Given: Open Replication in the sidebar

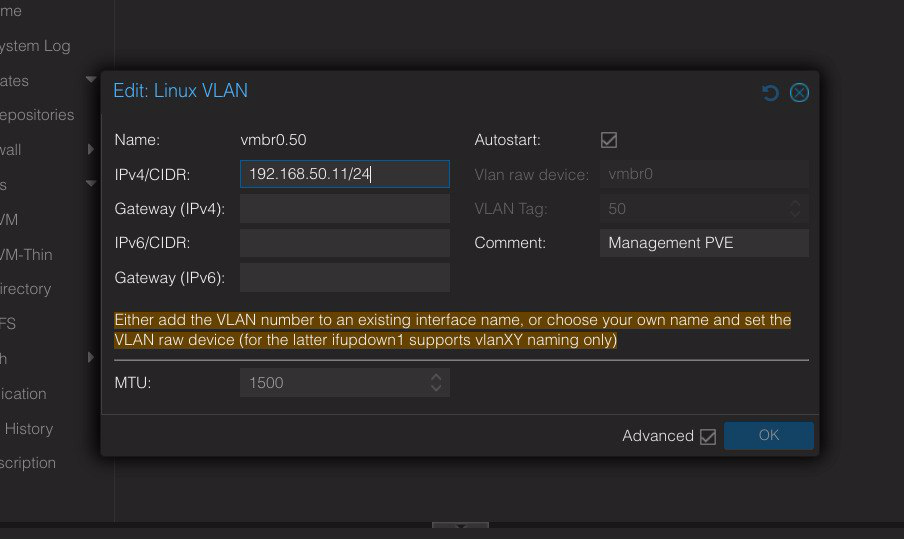Looking at the screenshot, I should point(23,394).
